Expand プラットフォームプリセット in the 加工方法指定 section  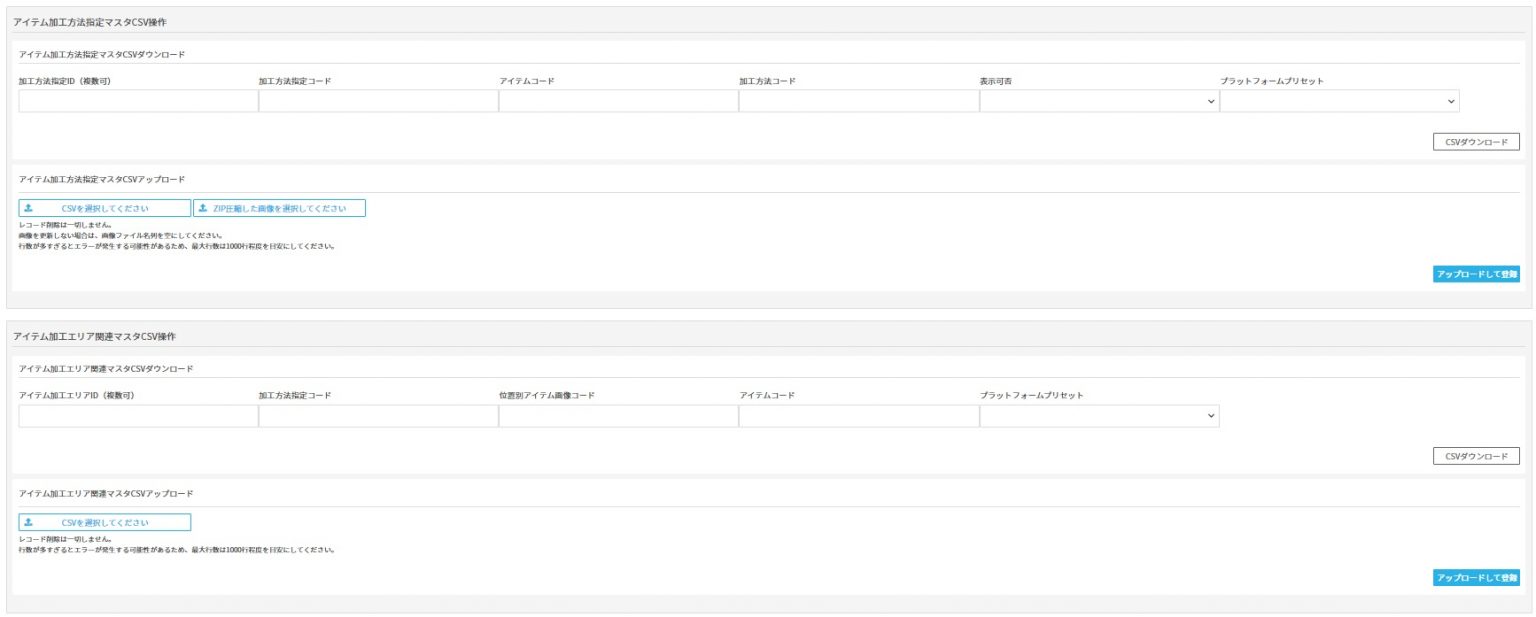pos(1338,101)
